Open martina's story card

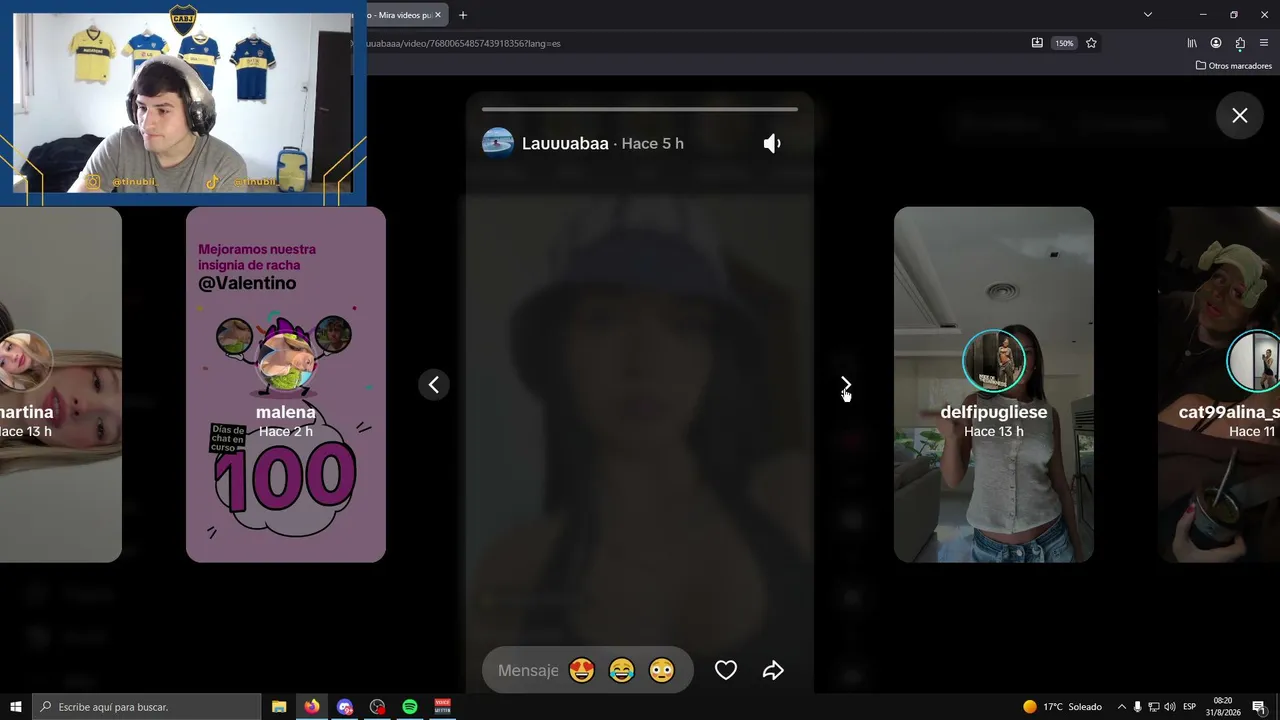(61, 384)
